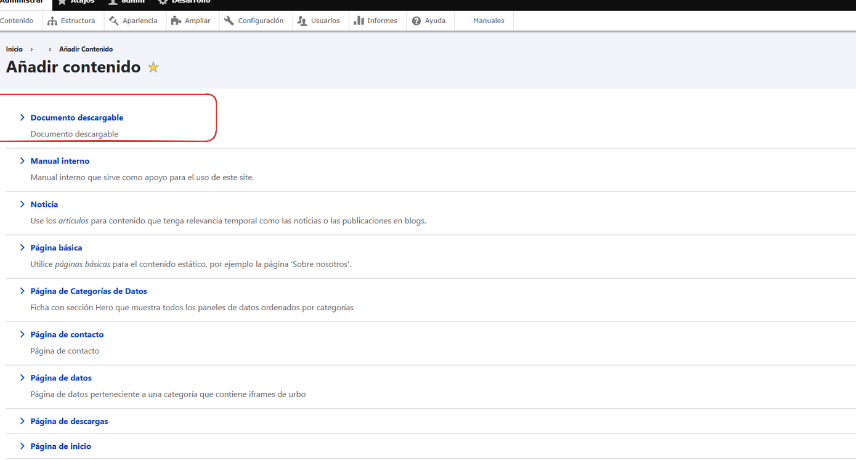Open the Página básica content type

[56, 247]
